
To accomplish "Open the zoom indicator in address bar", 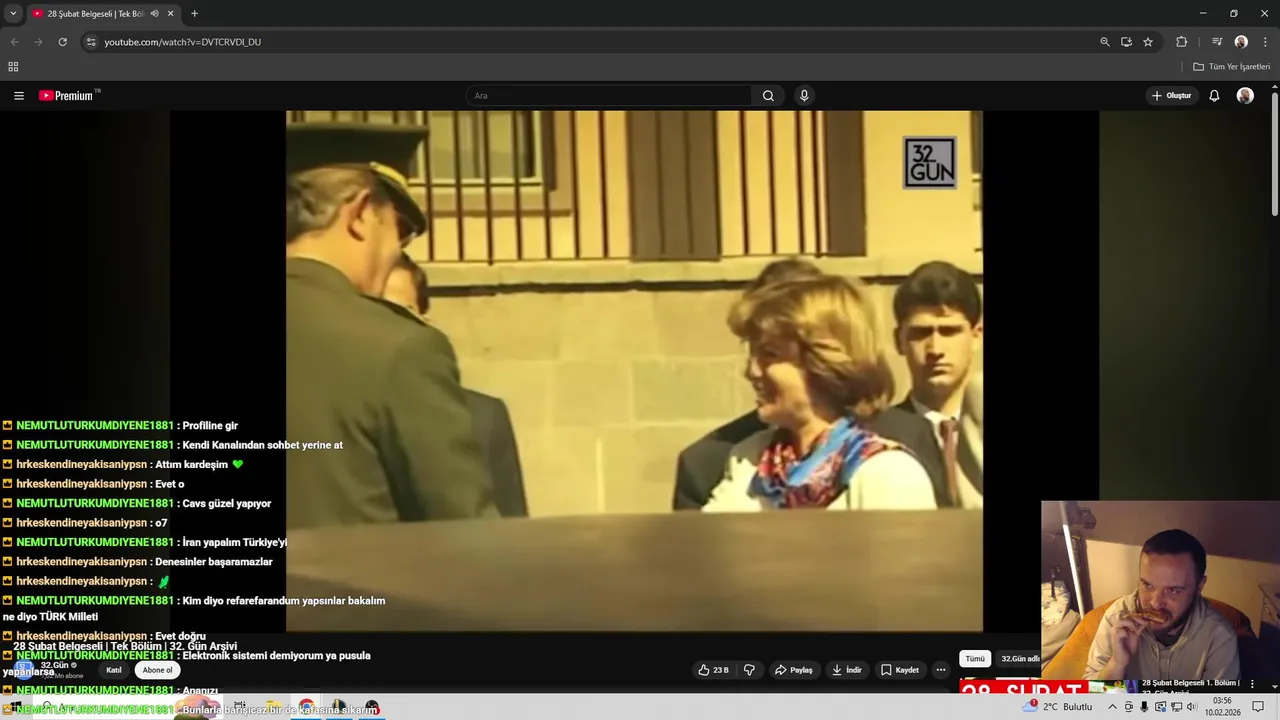I will pyautogui.click(x=1104, y=42).
